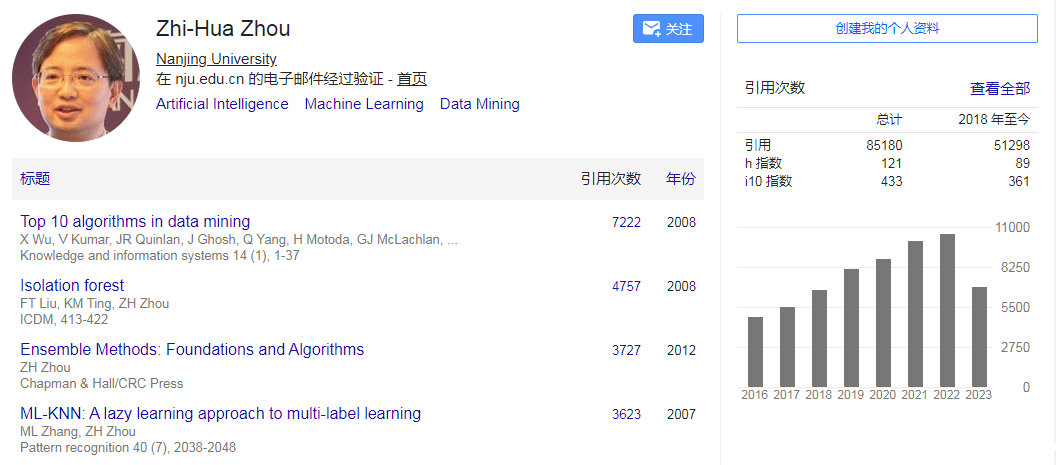View the 7222 citations list
Image resolution: width=1056 pixels, height=465 pixels.
pyautogui.click(x=626, y=222)
